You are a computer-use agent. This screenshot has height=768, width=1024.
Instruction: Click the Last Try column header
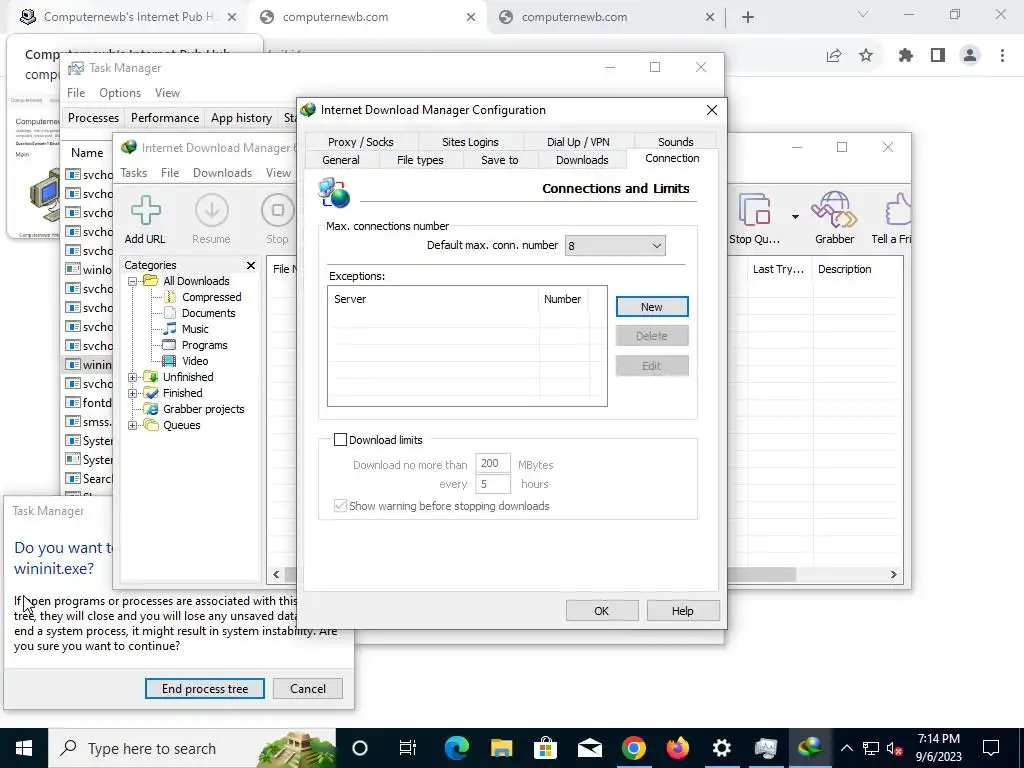pyautogui.click(x=780, y=269)
